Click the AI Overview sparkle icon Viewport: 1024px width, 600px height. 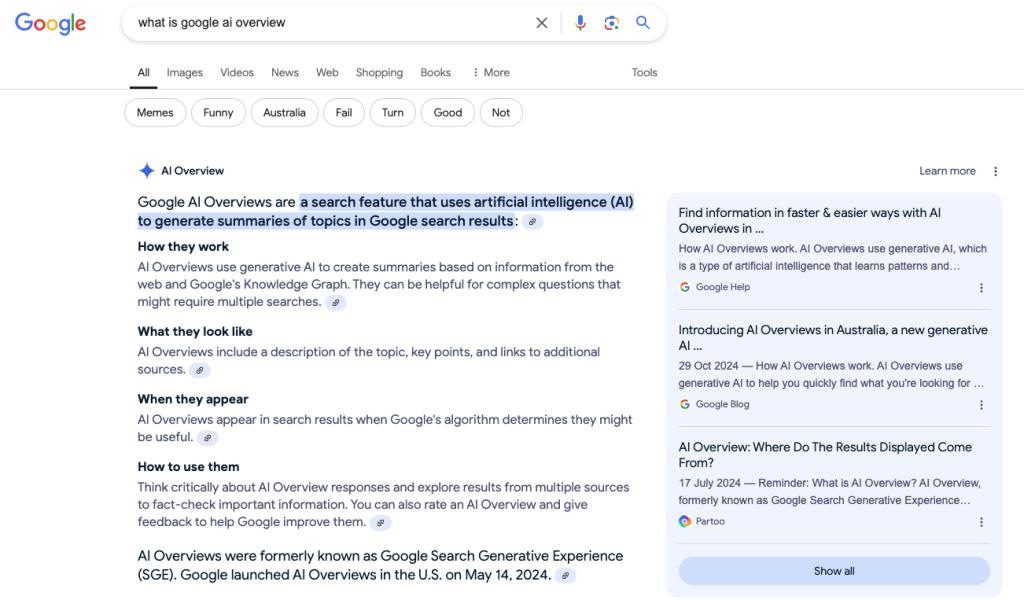click(x=147, y=170)
